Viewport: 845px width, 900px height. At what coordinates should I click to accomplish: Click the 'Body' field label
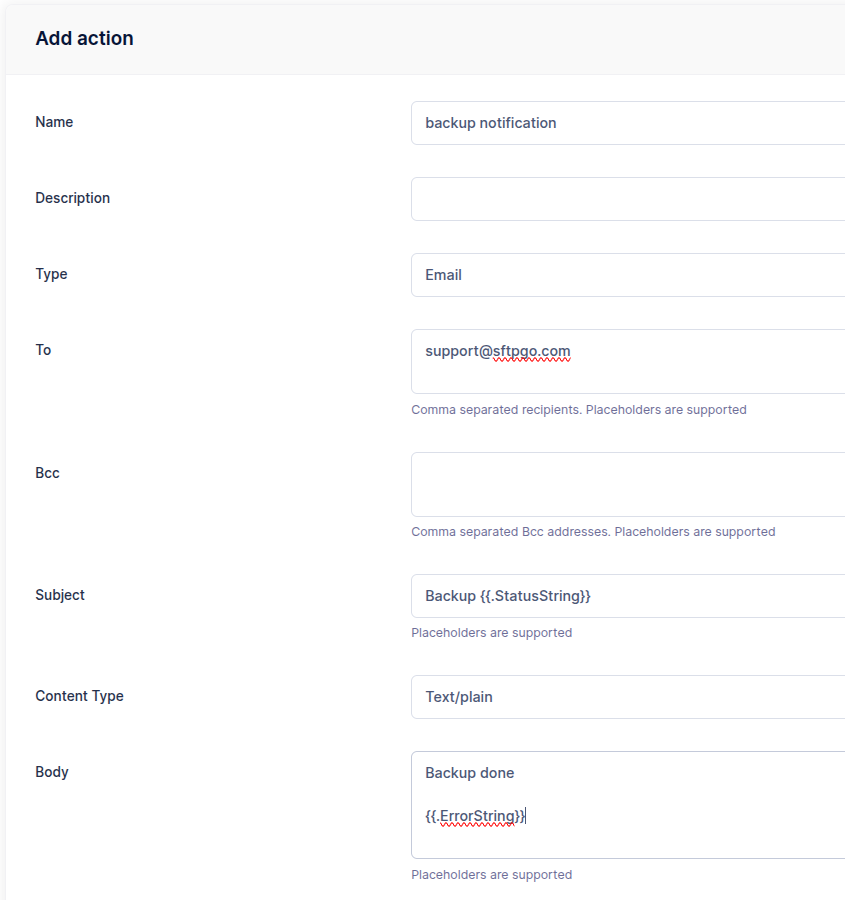52,772
